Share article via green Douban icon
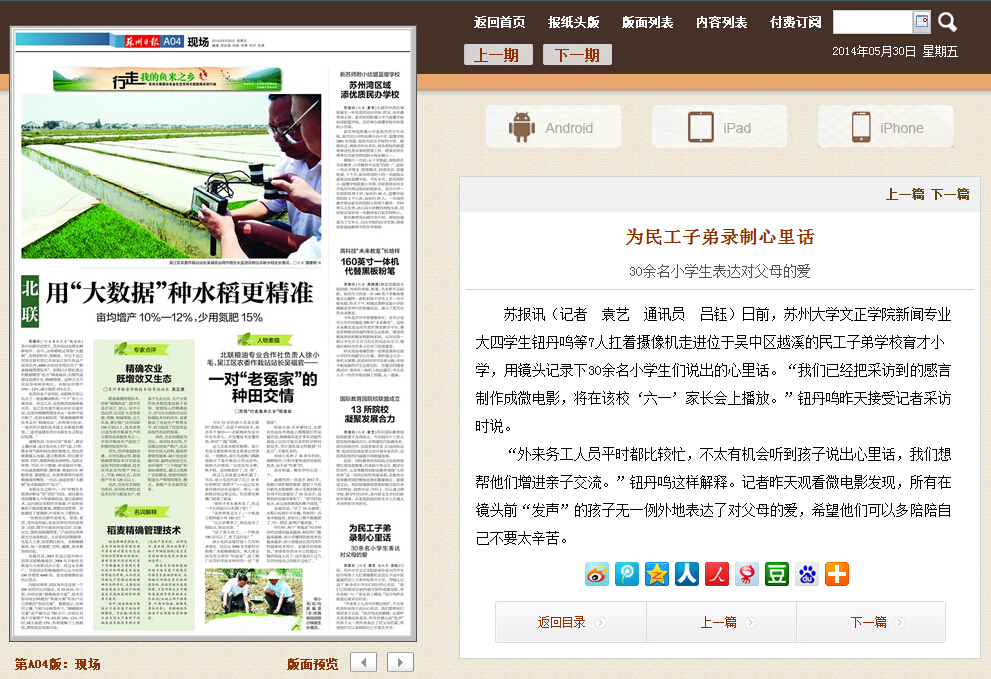991x679 pixels. pos(777,574)
